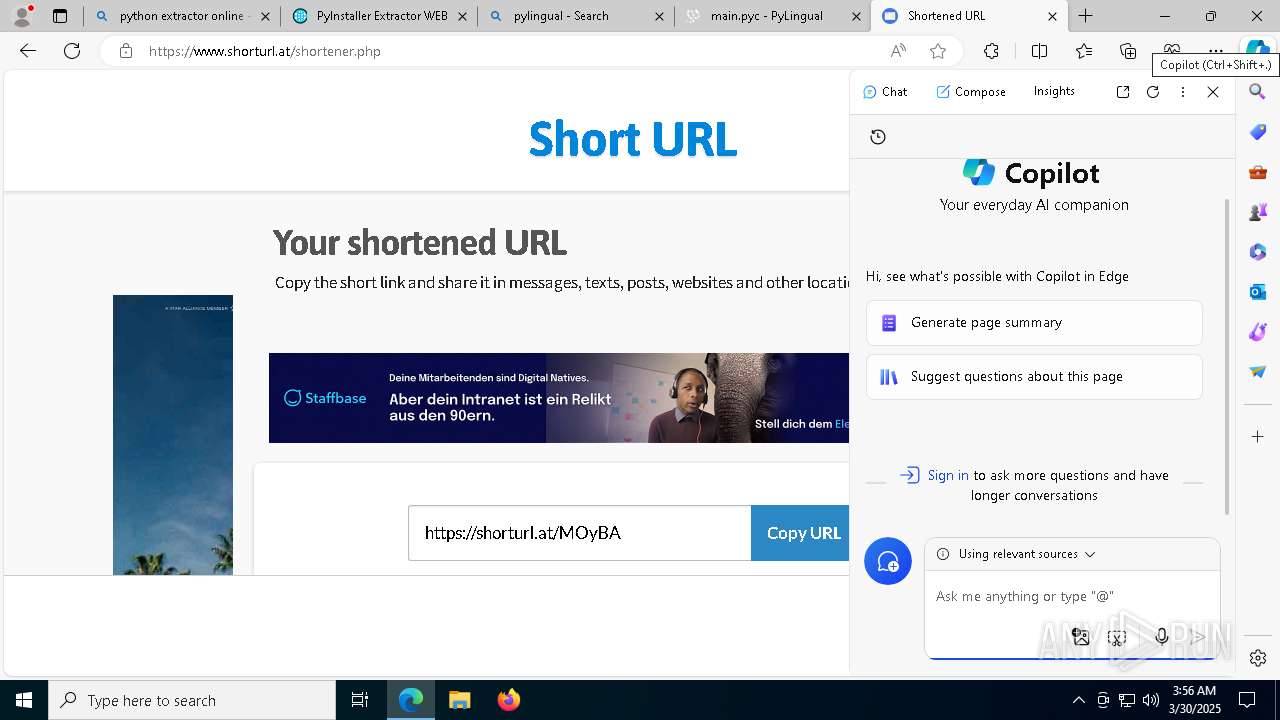Open sidebar Microsoft 365 icon
Image resolution: width=1280 pixels, height=720 pixels.
(1258, 252)
